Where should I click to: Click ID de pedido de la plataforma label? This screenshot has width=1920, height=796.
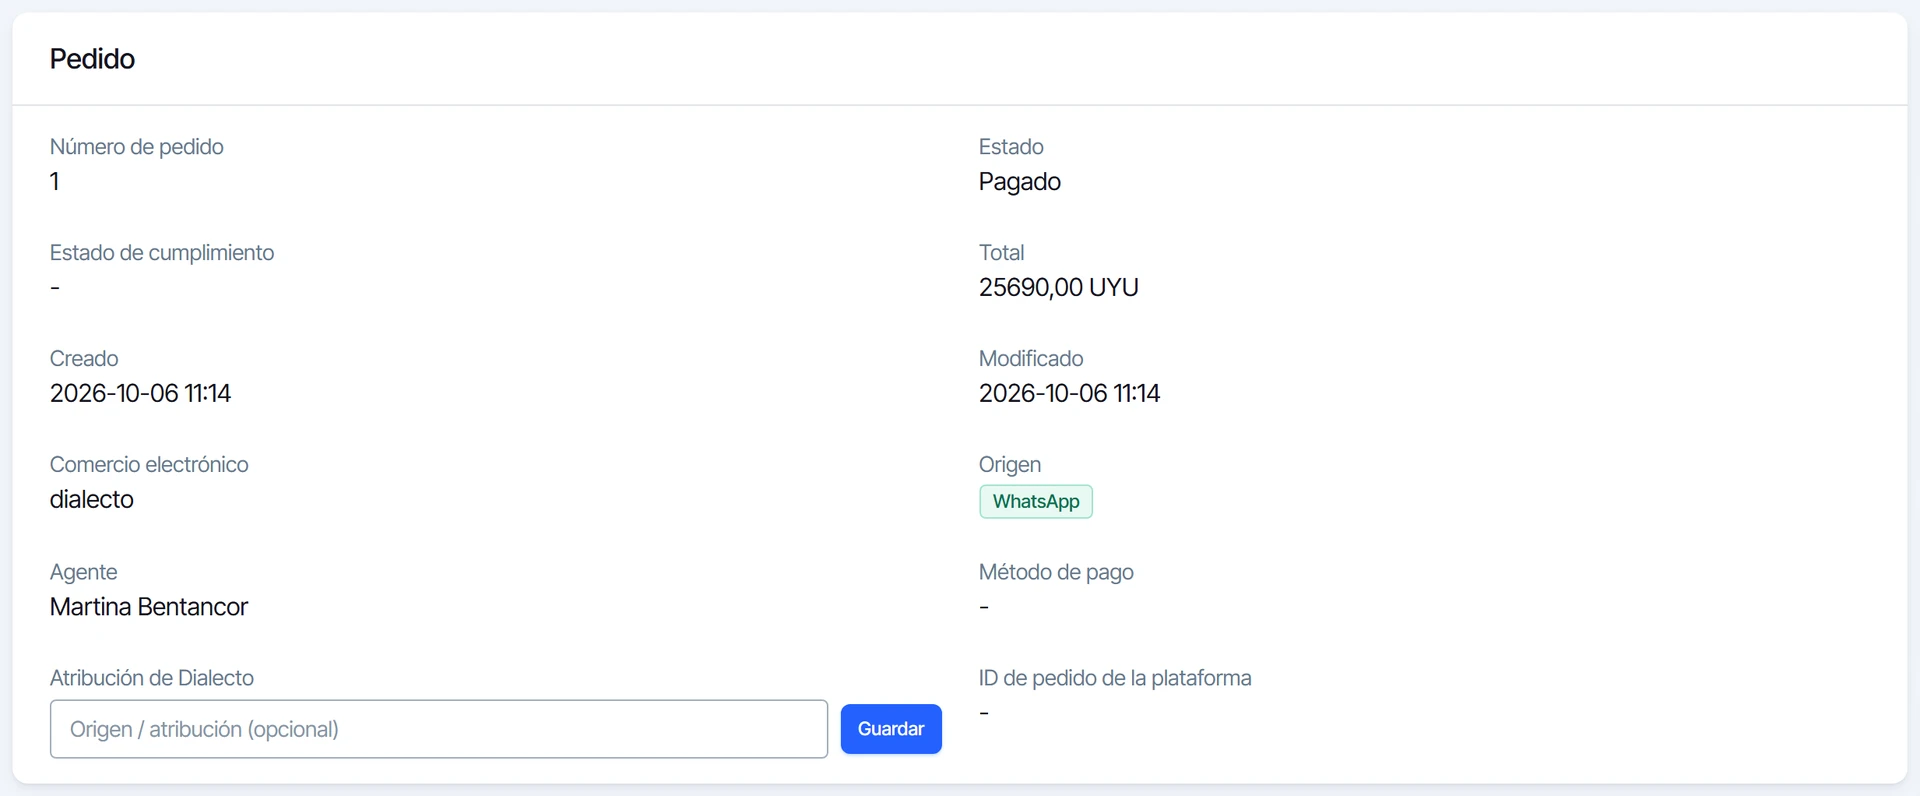[x=1115, y=678]
